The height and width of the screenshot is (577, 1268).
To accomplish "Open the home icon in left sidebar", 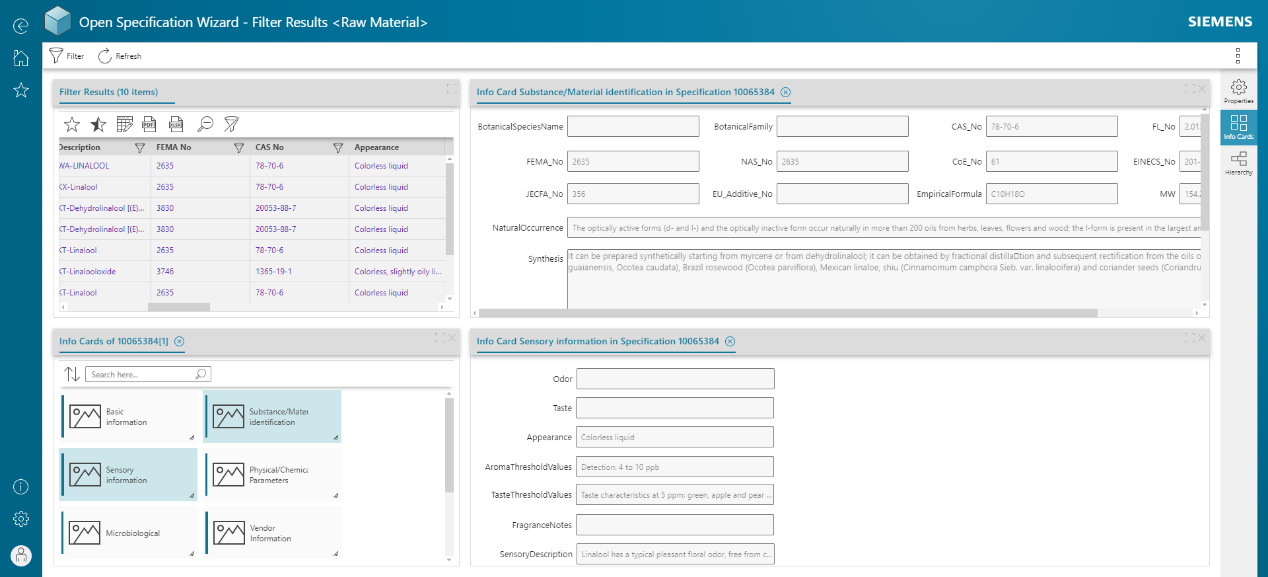I will [20, 58].
